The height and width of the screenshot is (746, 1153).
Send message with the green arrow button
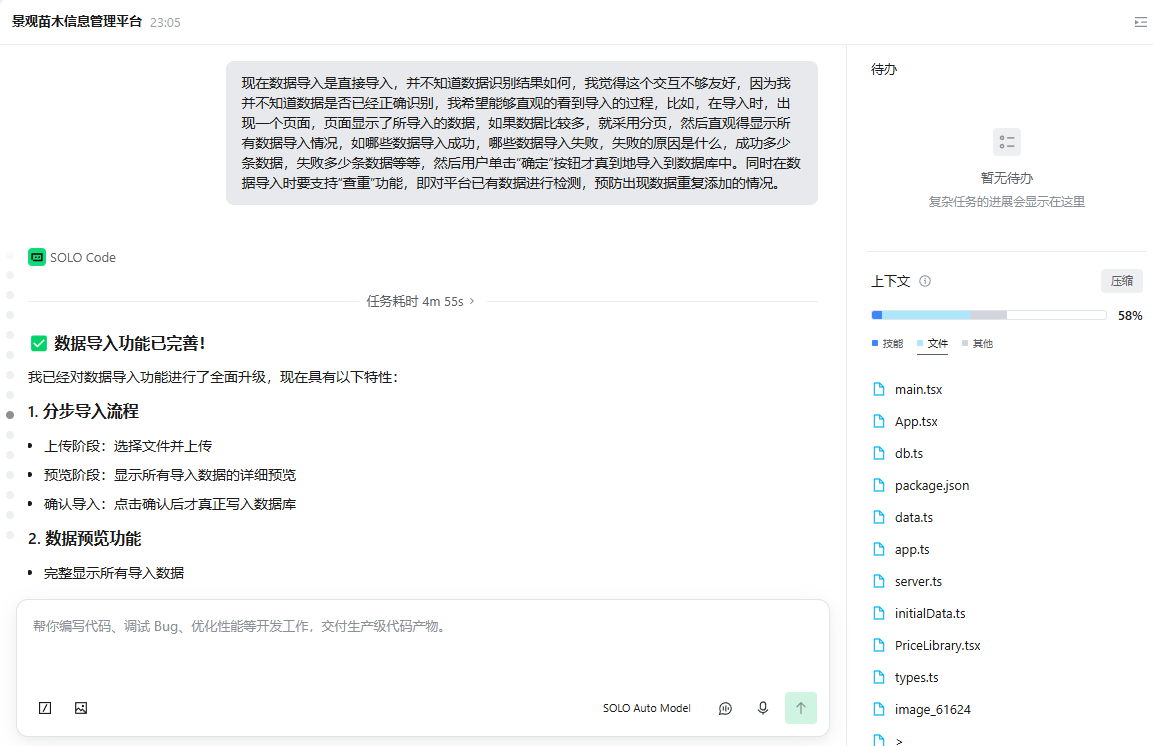pyautogui.click(x=801, y=708)
